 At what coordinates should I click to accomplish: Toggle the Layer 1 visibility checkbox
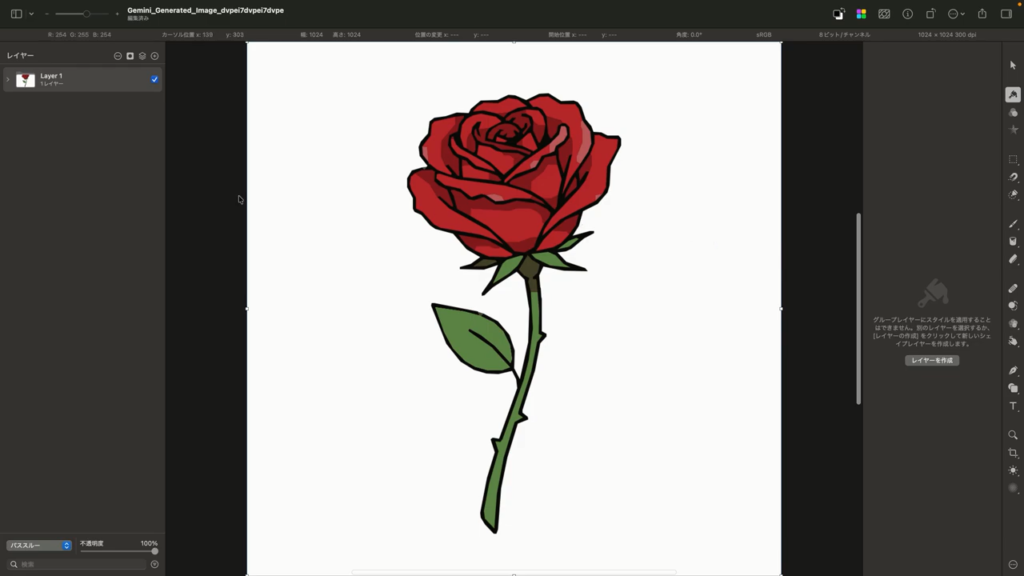coord(155,79)
